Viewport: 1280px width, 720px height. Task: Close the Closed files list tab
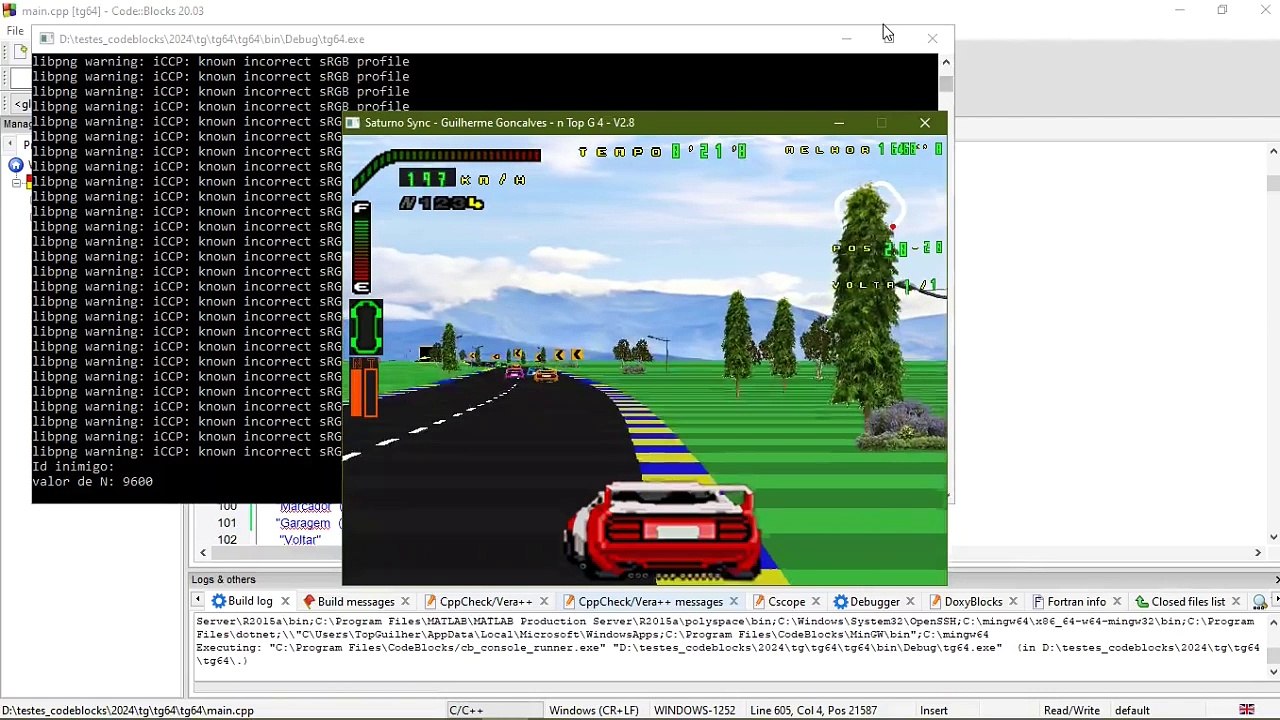[x=1236, y=601]
